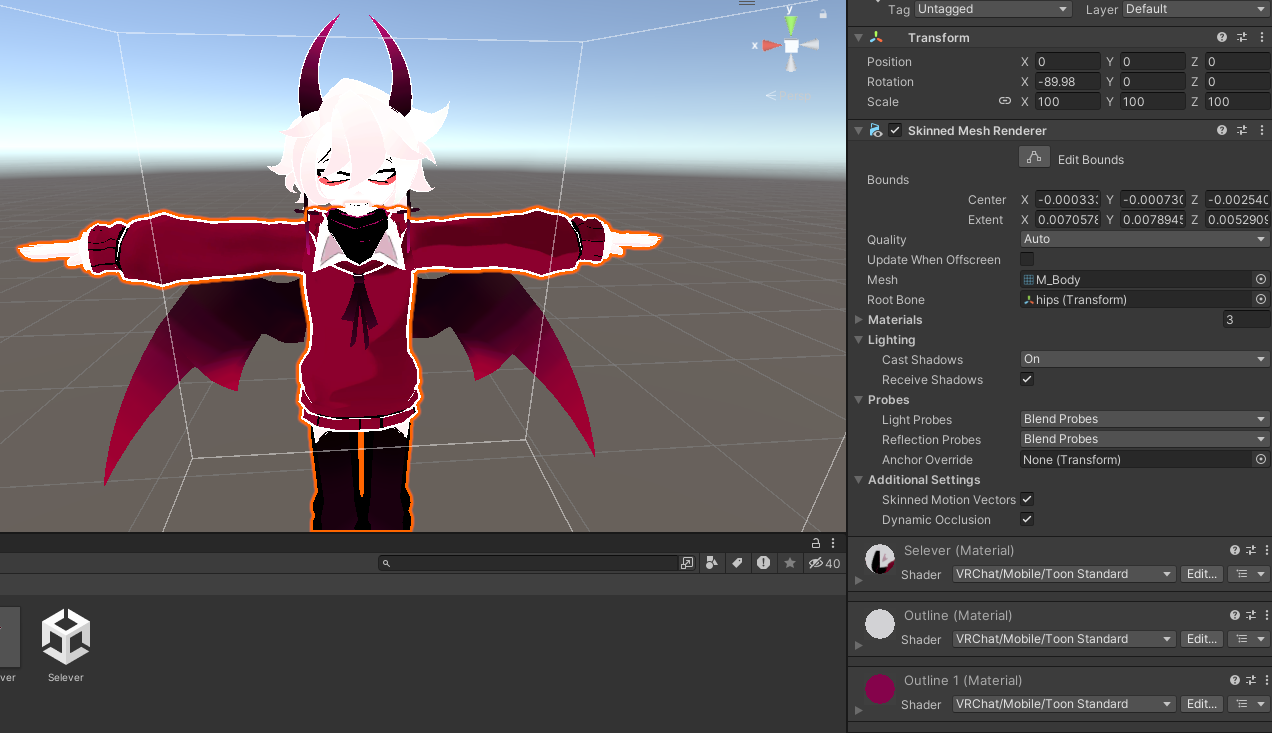
Task: Open the Tag dropdown
Action: point(994,9)
